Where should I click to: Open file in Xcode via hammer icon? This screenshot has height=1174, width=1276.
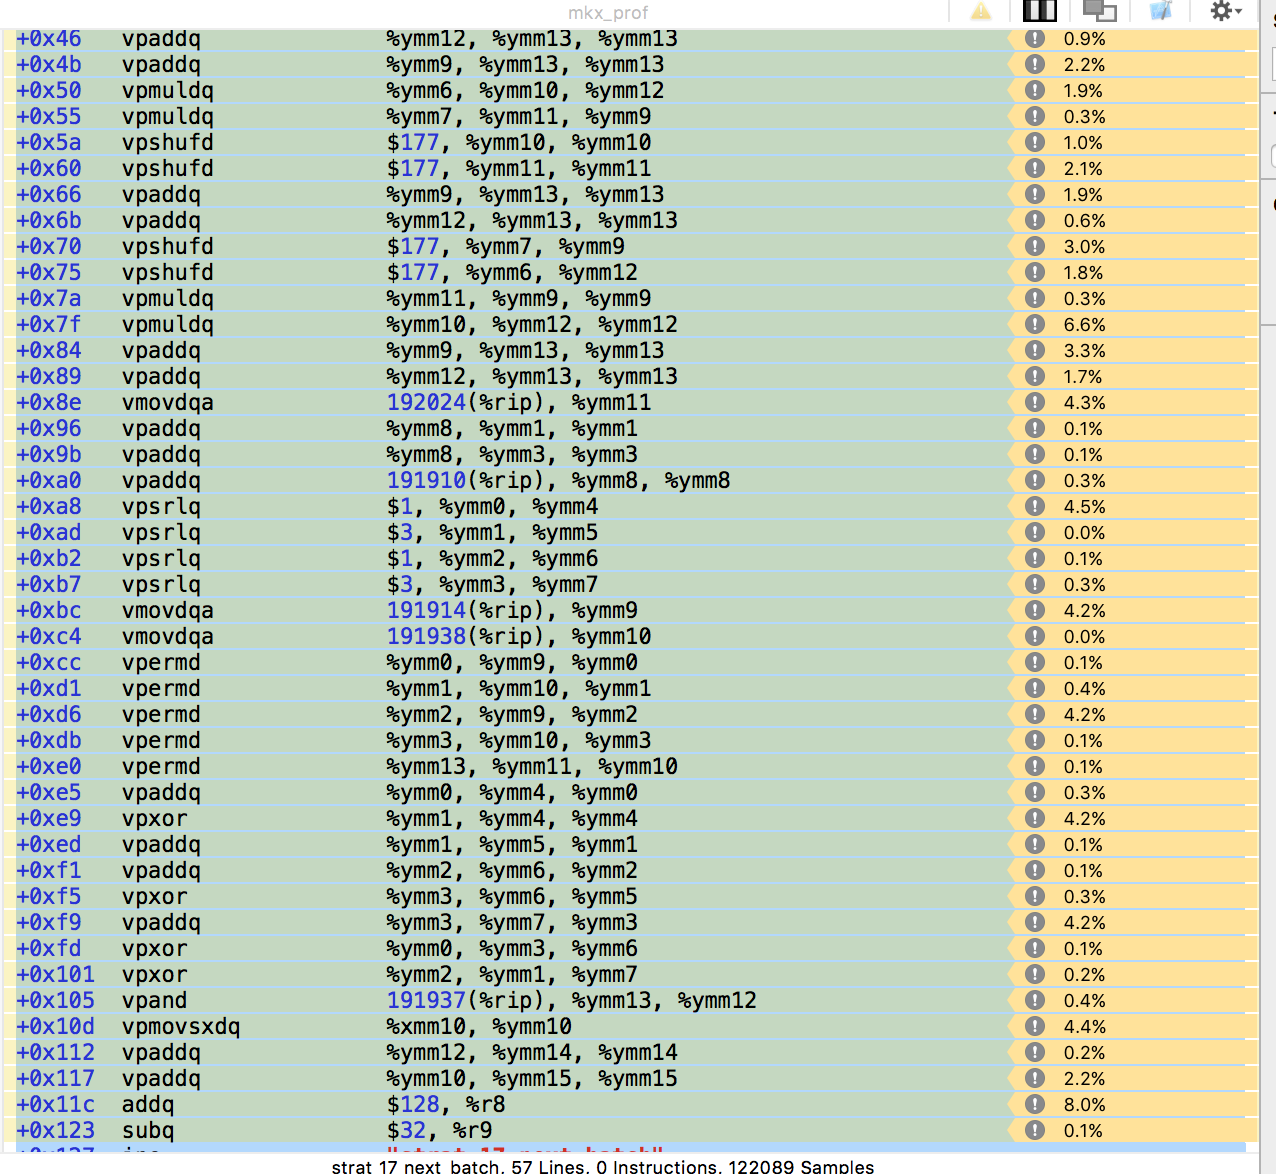tap(1160, 11)
